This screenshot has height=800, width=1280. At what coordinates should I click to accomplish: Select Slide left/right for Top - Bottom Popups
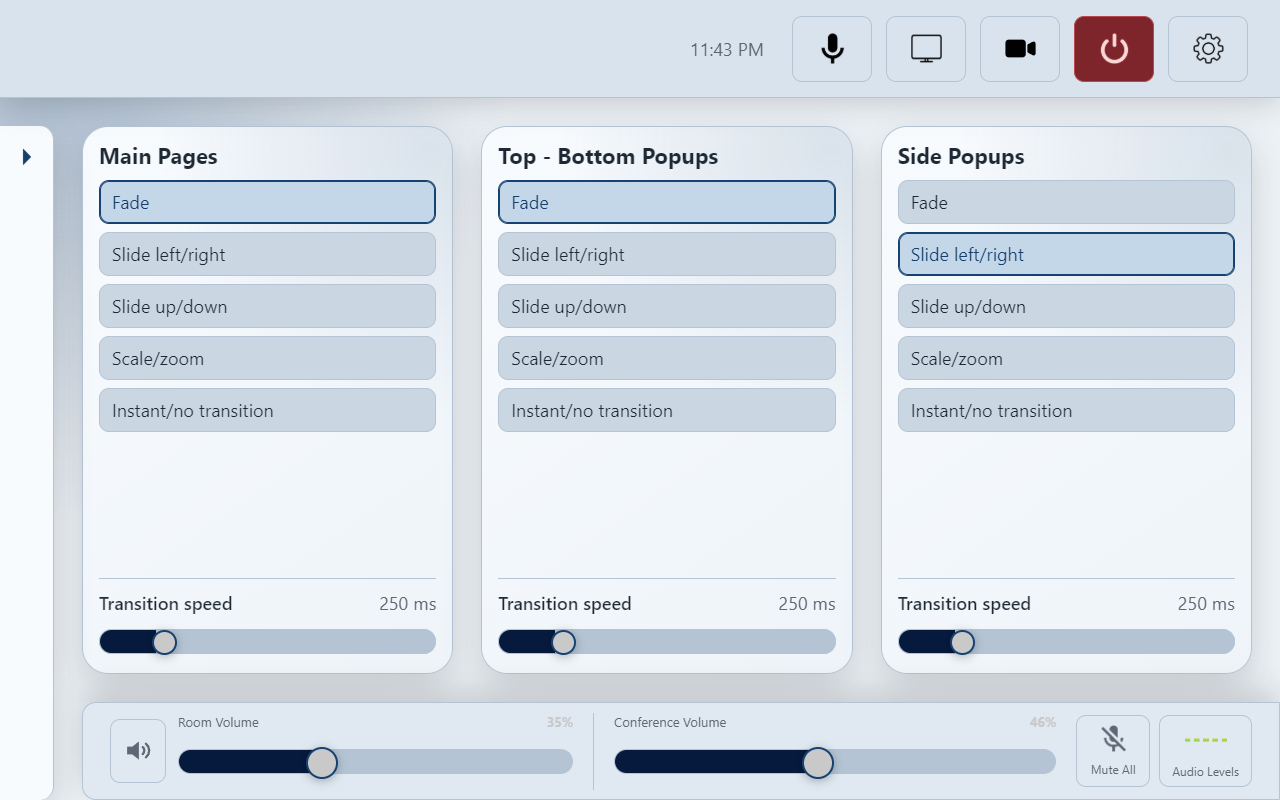pyautogui.click(x=667, y=254)
